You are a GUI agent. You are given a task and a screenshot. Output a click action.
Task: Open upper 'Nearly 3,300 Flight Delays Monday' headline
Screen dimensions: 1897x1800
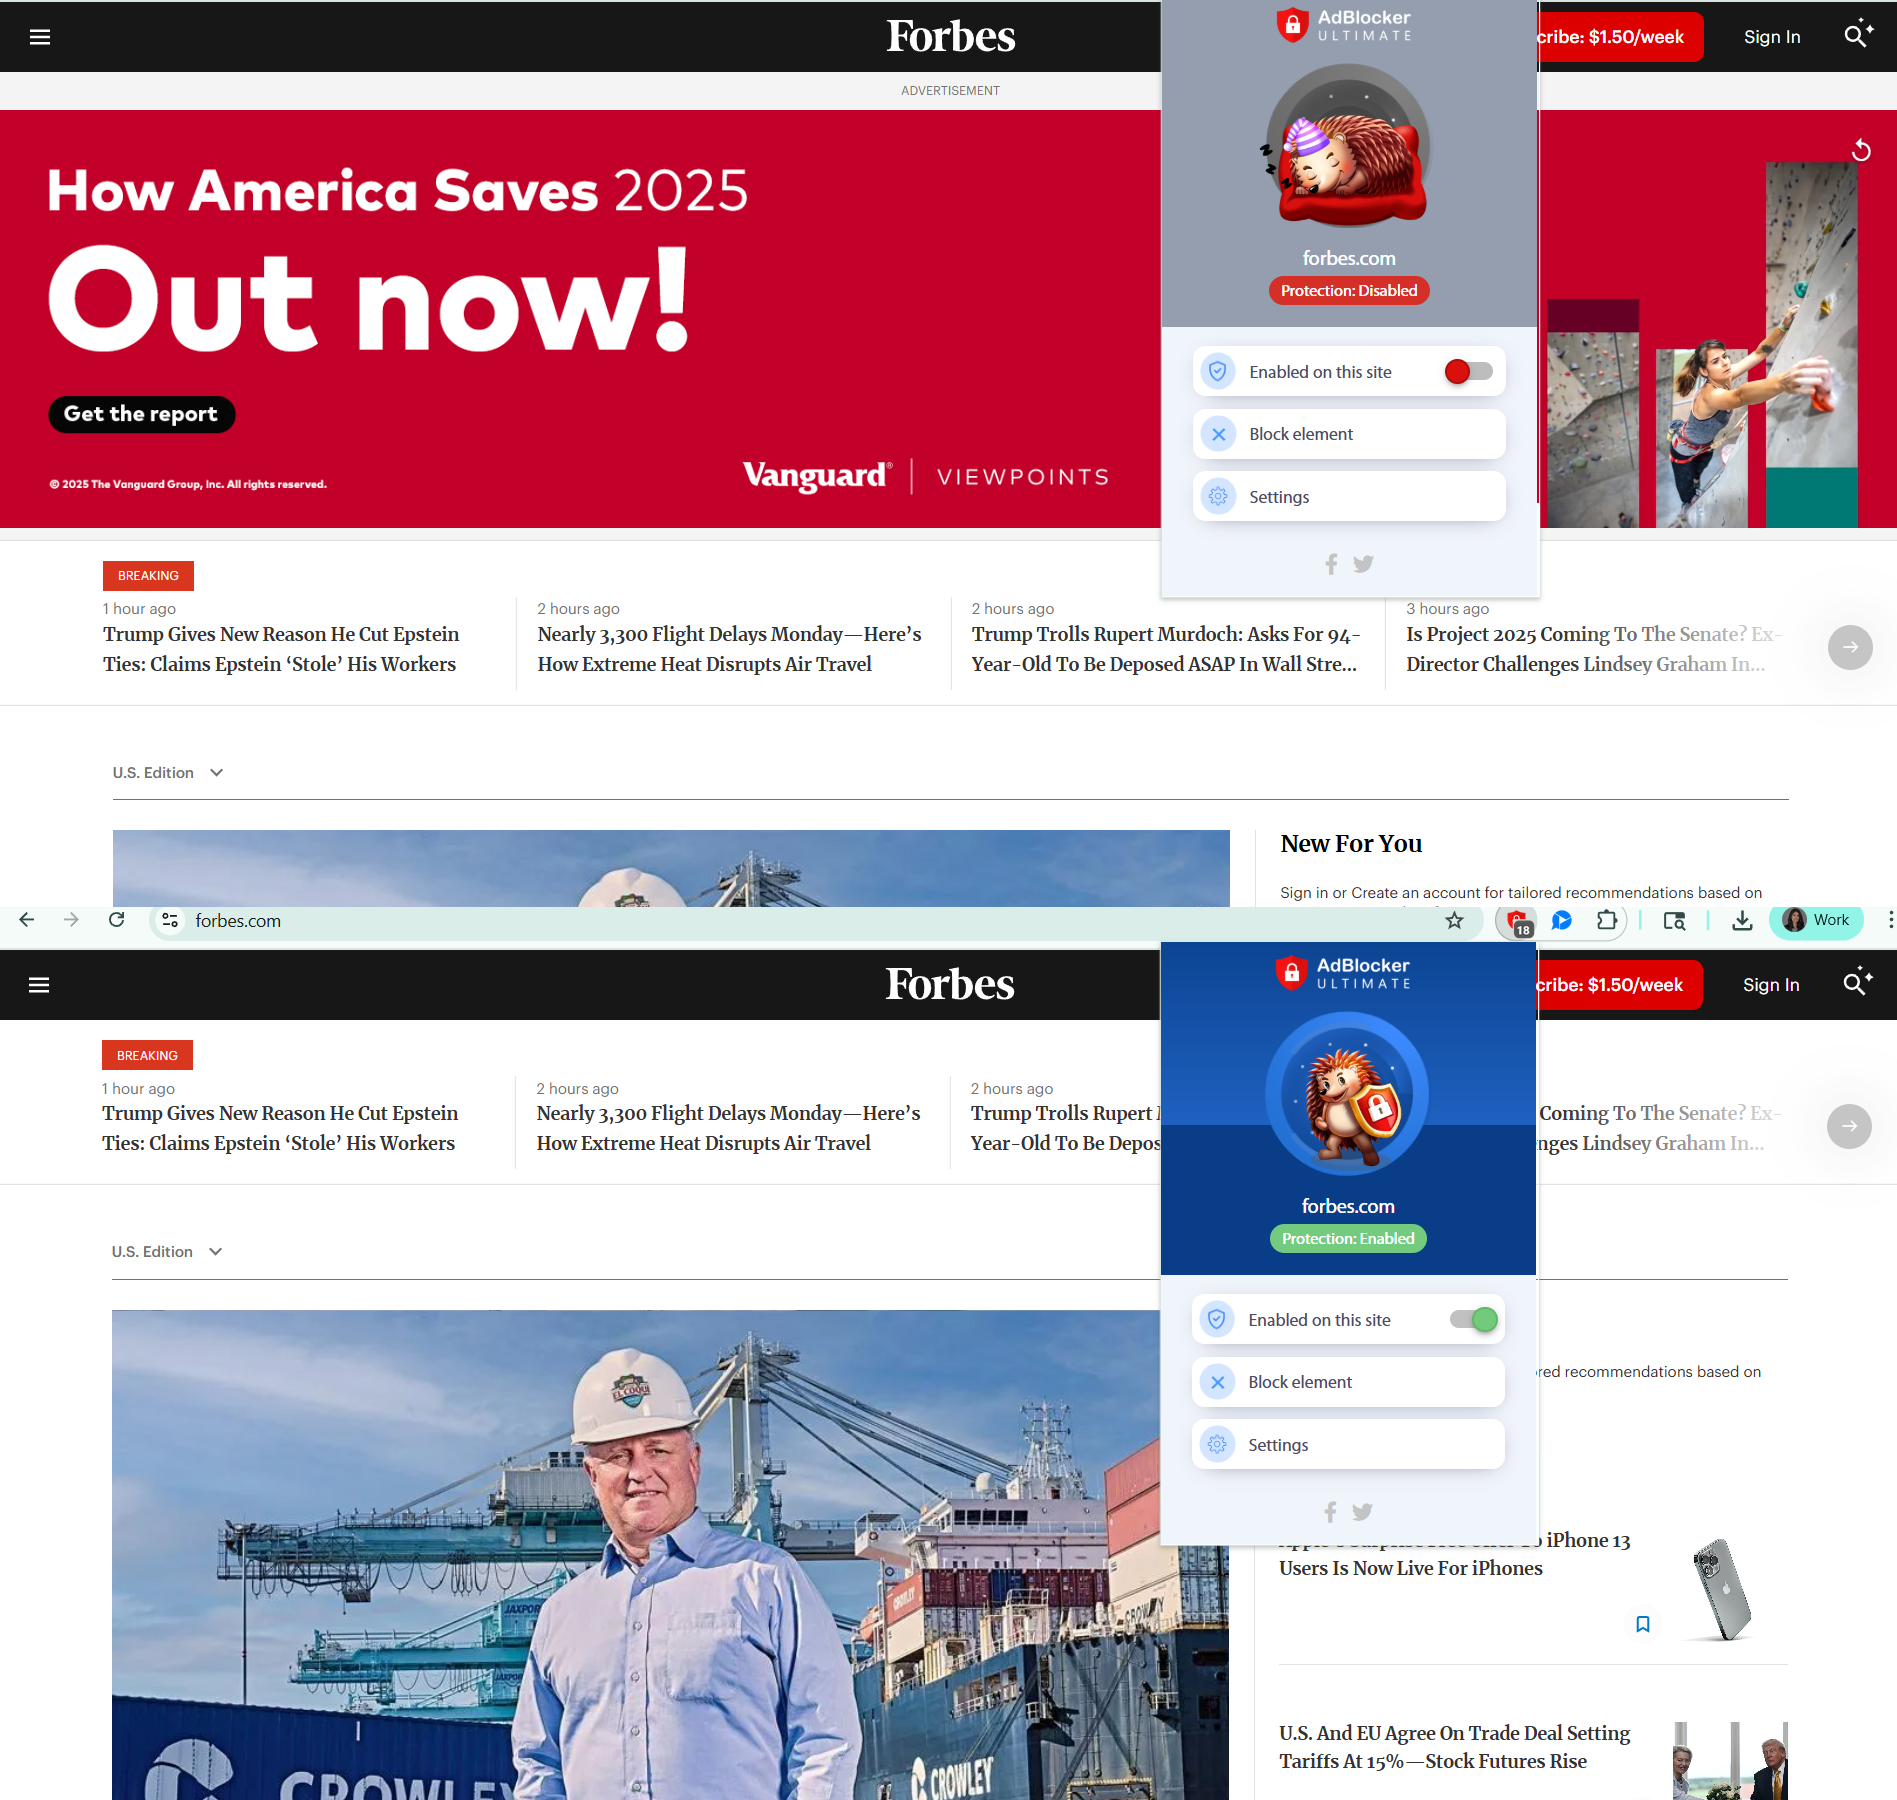(729, 649)
